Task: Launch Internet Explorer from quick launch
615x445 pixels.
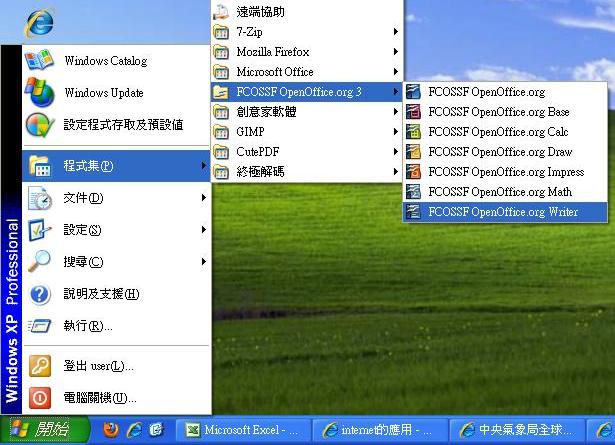Action: tap(134, 430)
